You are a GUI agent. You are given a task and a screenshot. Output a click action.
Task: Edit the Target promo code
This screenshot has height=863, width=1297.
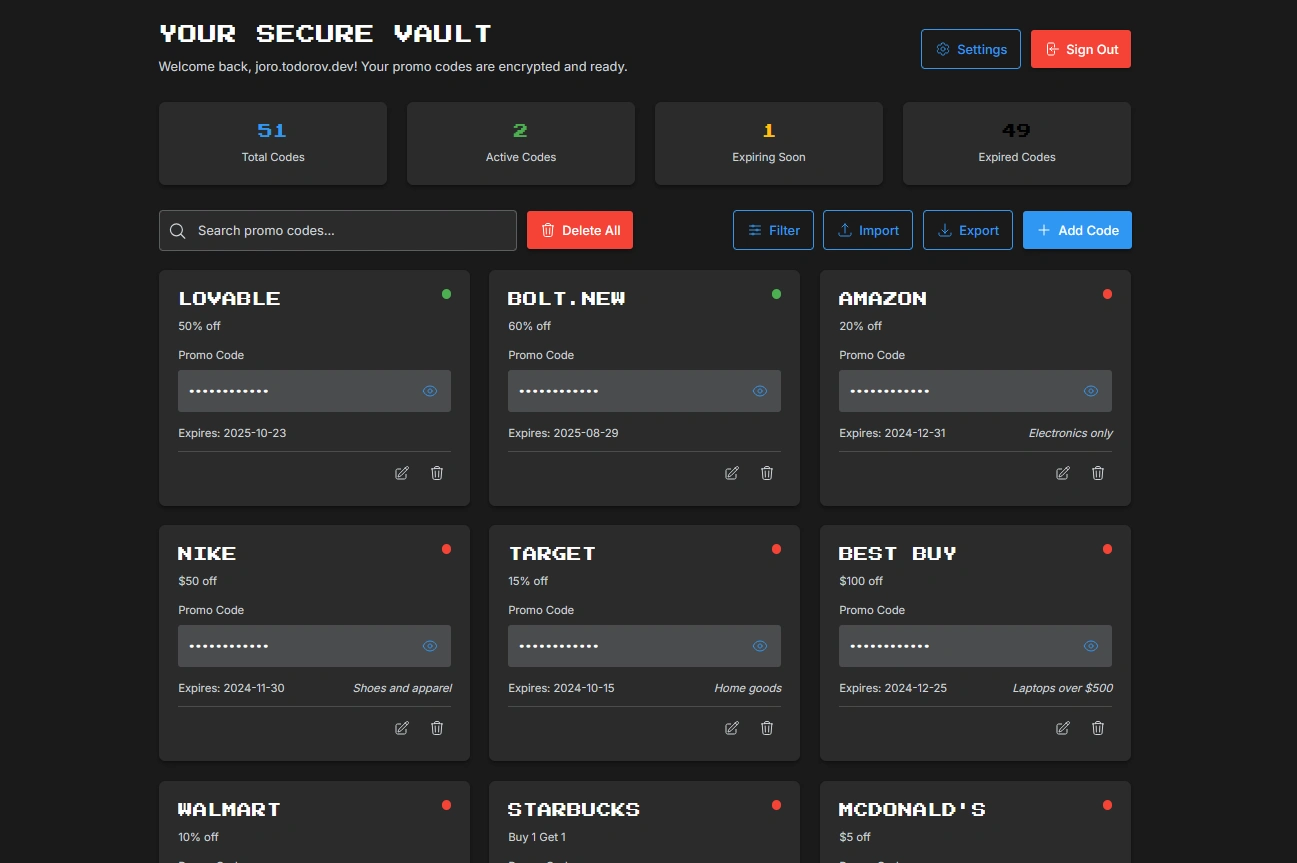click(732, 728)
